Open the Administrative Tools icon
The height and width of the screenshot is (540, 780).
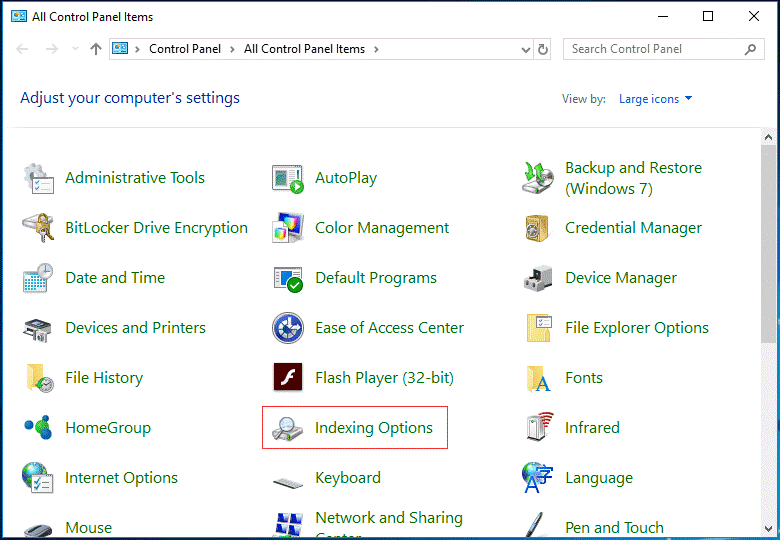[x=39, y=178]
